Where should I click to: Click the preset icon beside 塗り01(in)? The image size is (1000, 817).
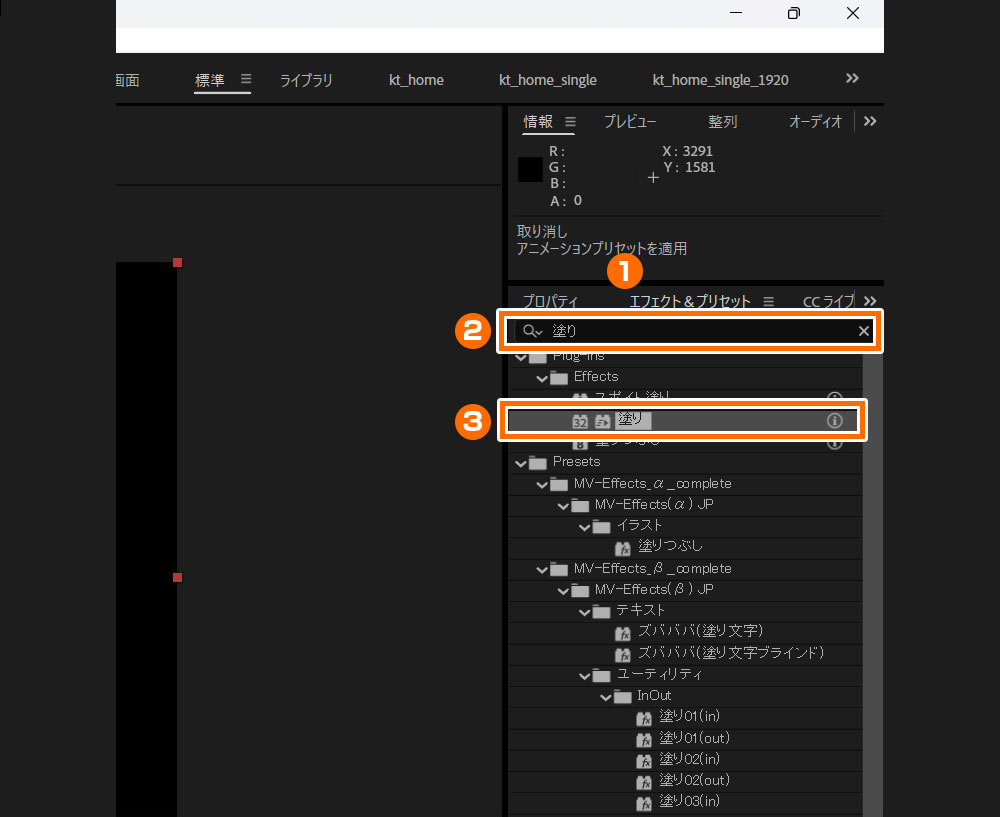645,716
